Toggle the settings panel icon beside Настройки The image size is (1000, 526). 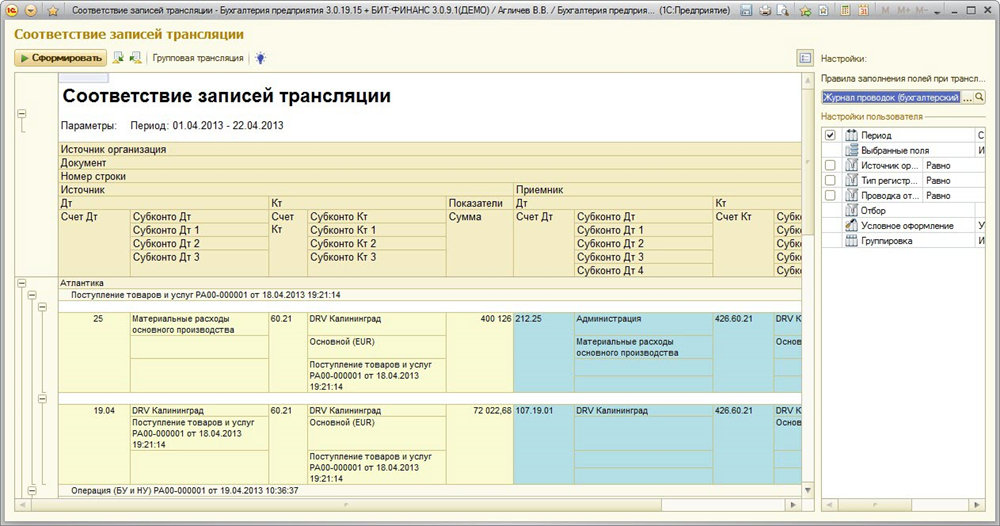805,58
